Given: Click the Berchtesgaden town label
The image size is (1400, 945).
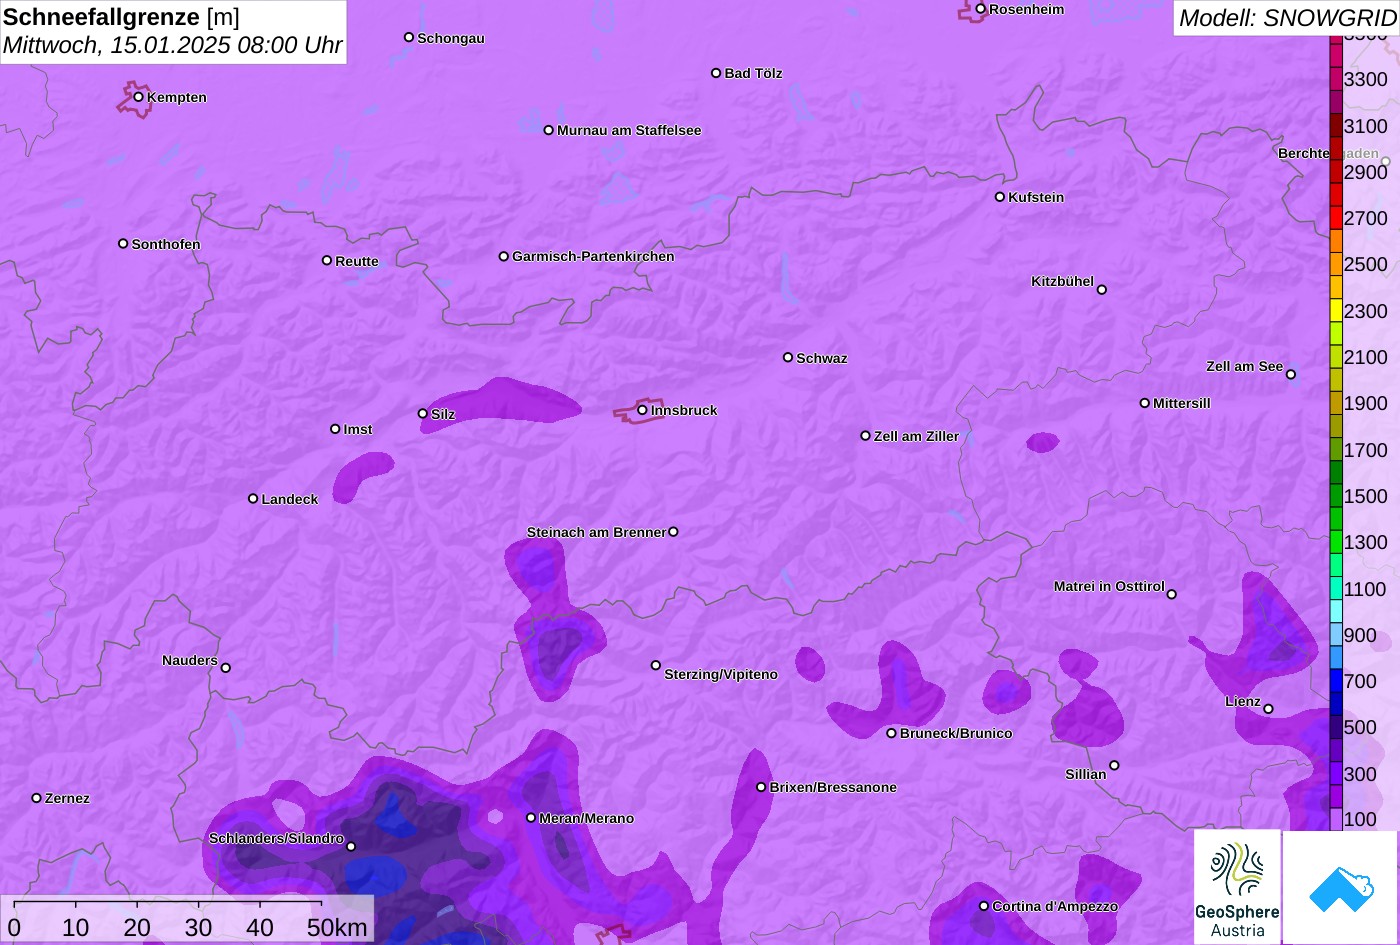Looking at the screenshot, I should 1328,153.
